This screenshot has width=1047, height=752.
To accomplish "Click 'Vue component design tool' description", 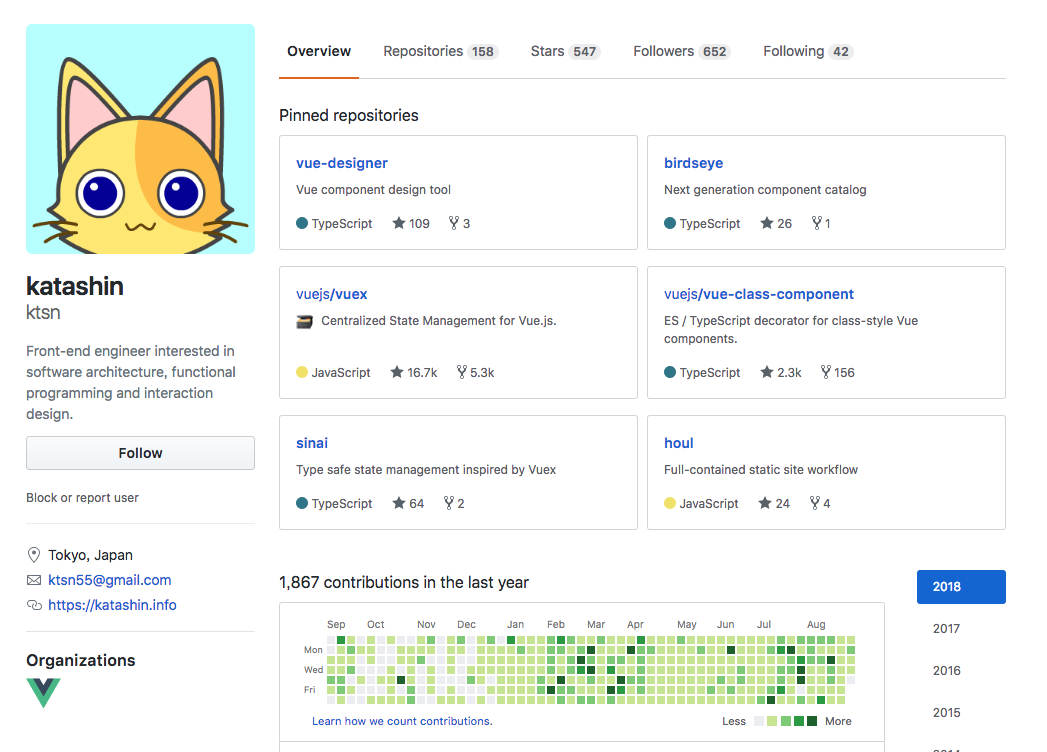I will click(x=373, y=190).
